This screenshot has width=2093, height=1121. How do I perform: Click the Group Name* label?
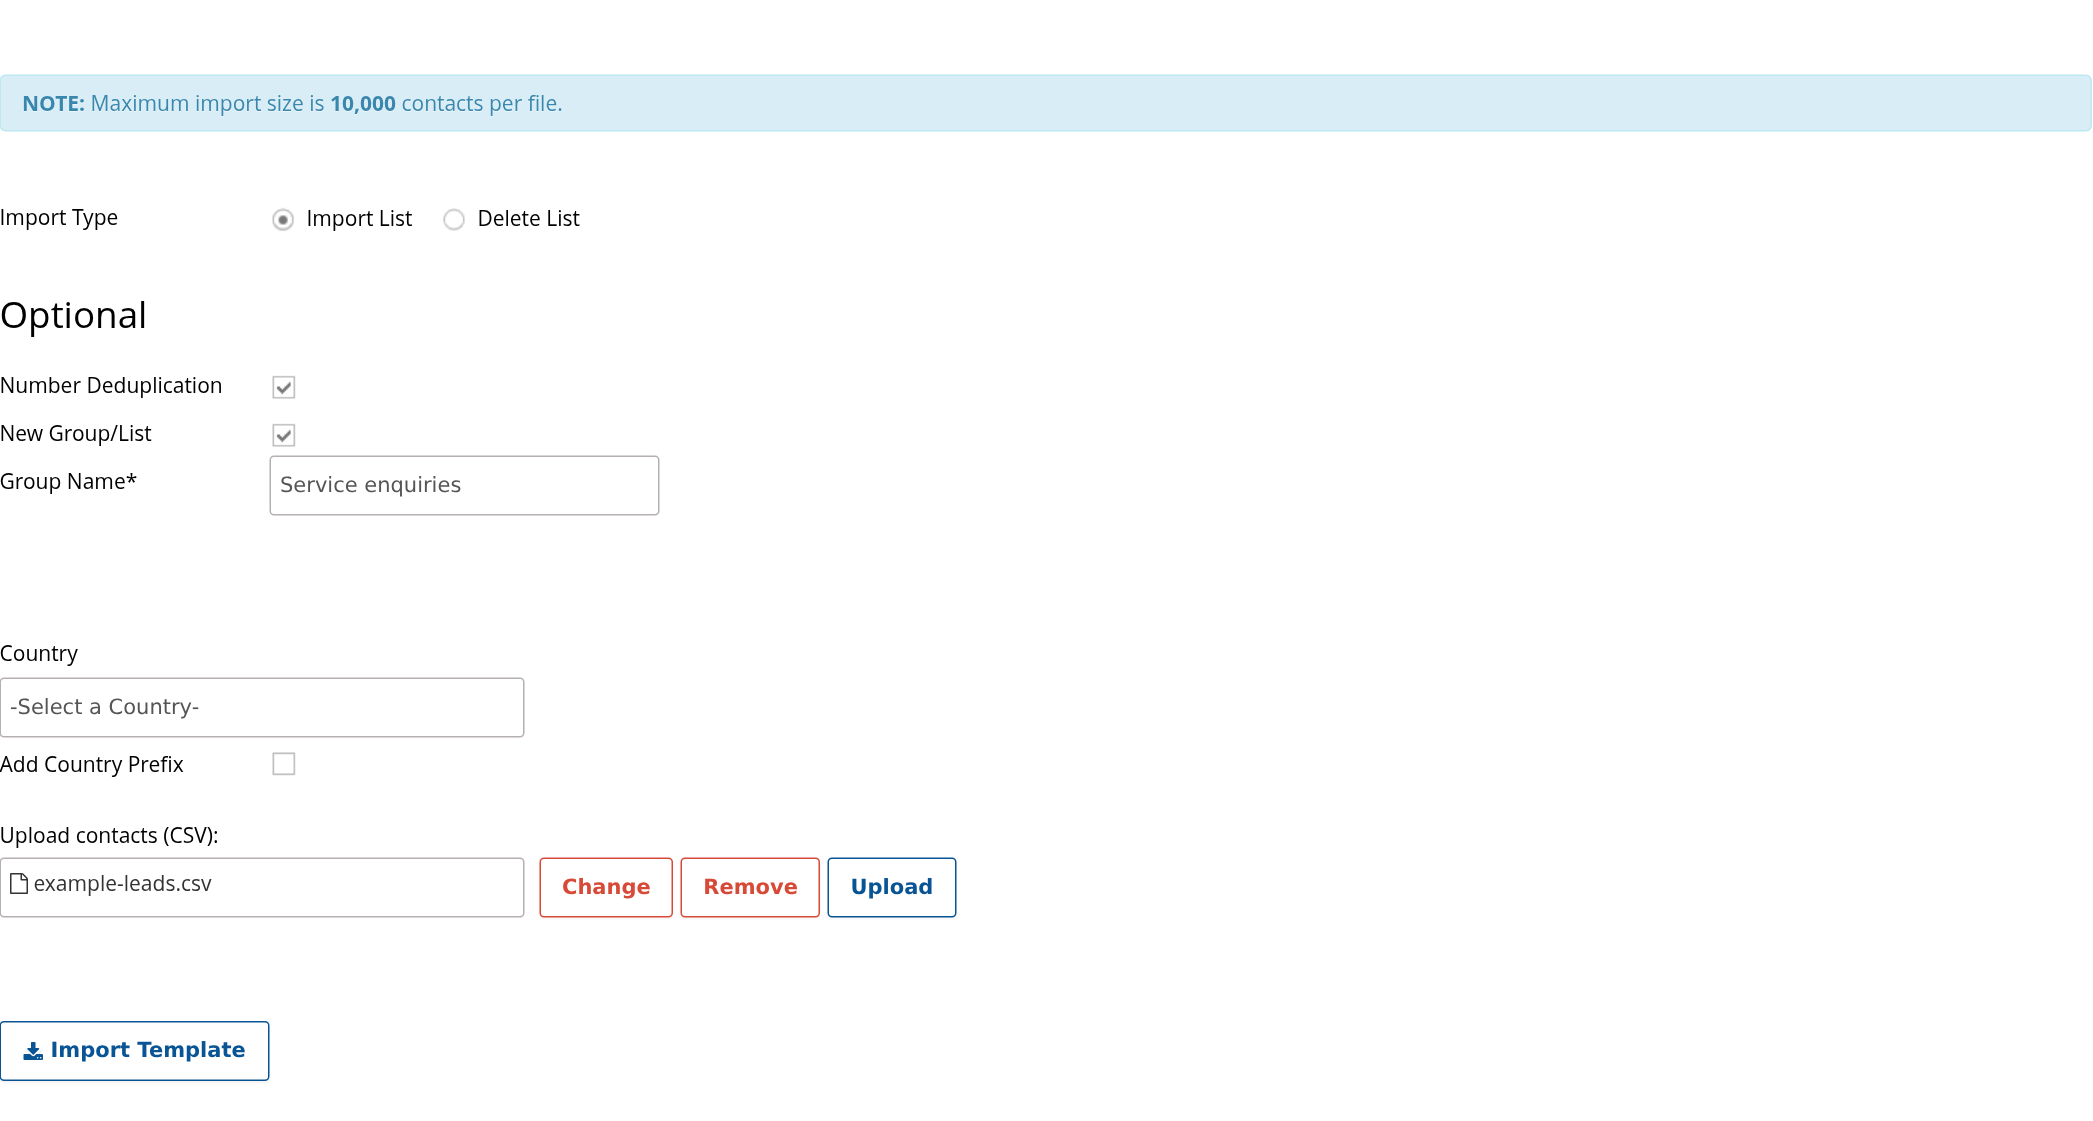tap(68, 482)
